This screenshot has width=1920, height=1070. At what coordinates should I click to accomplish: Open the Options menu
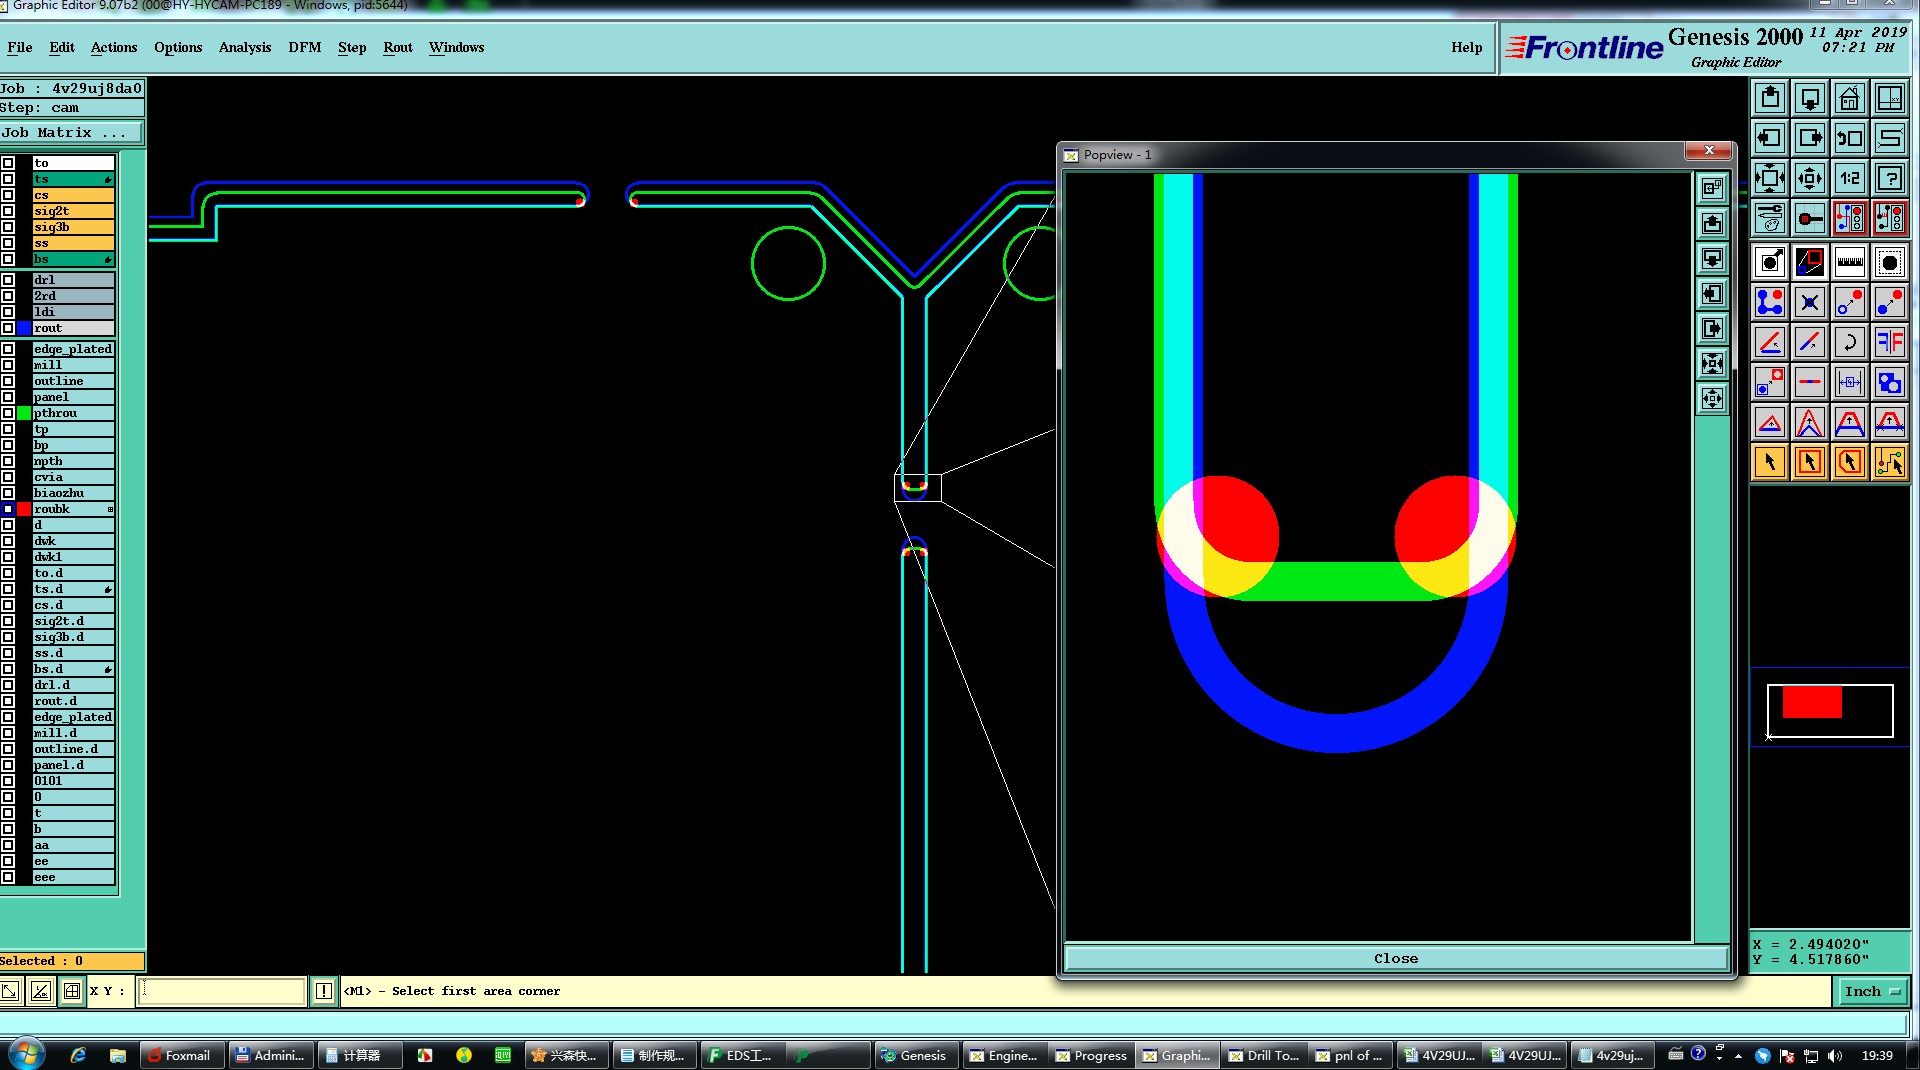178,47
